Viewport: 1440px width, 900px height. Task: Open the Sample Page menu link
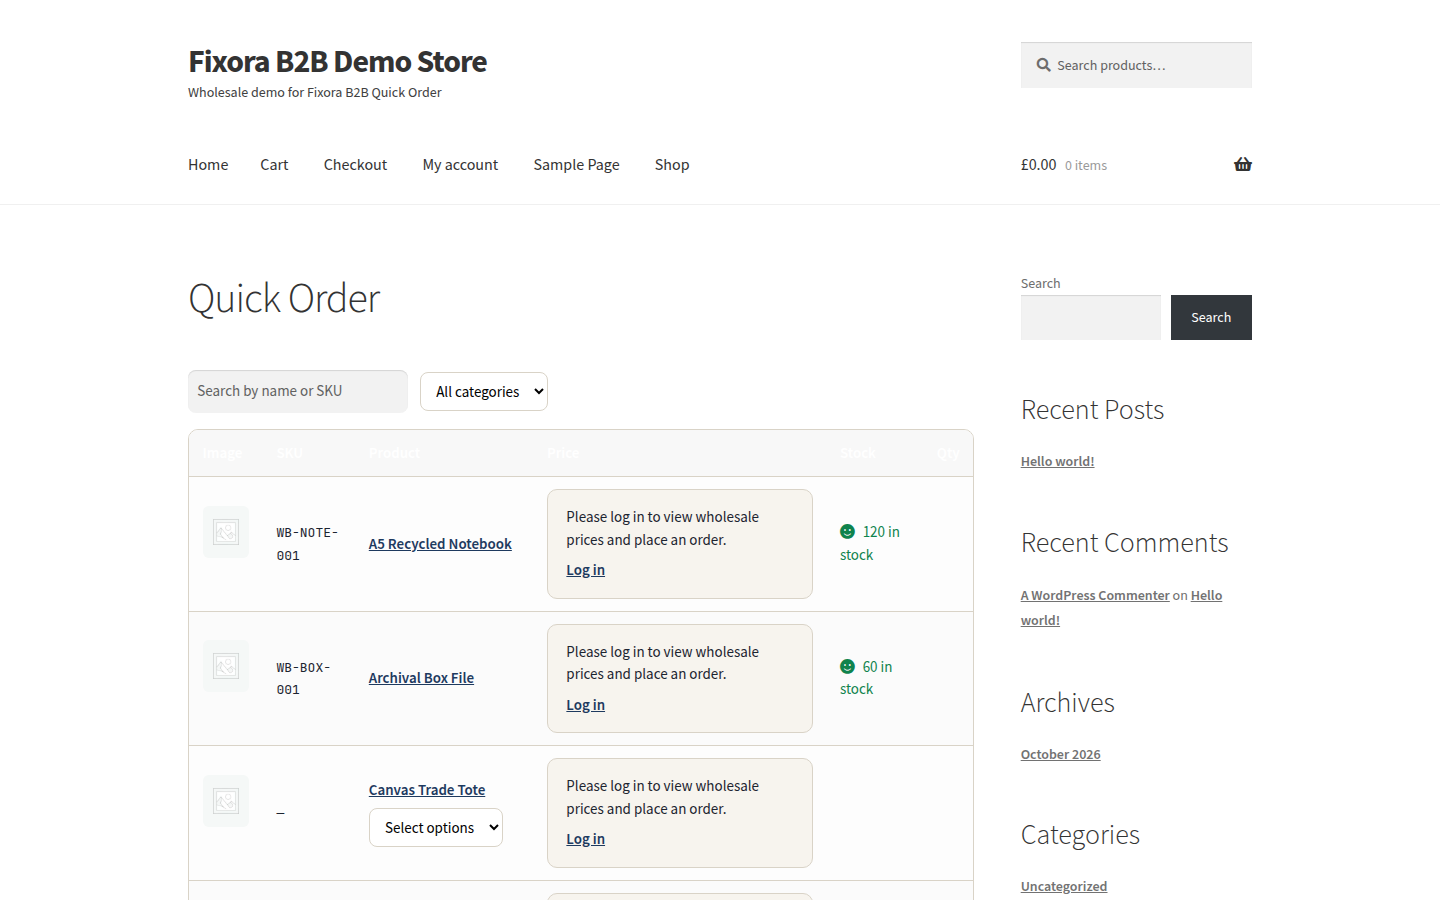pyautogui.click(x=576, y=165)
